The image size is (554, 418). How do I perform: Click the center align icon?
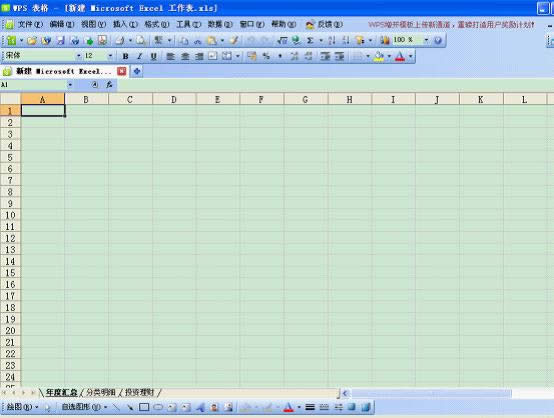tap(185, 56)
